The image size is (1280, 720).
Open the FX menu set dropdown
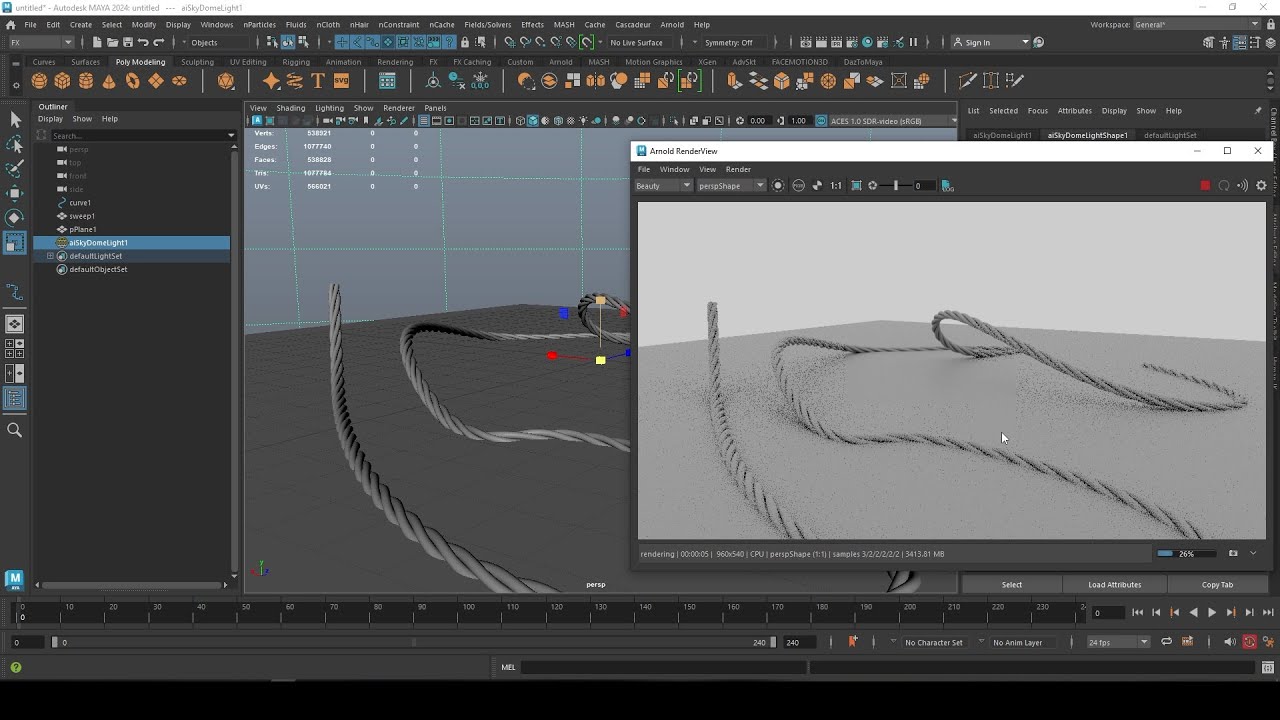pos(40,42)
